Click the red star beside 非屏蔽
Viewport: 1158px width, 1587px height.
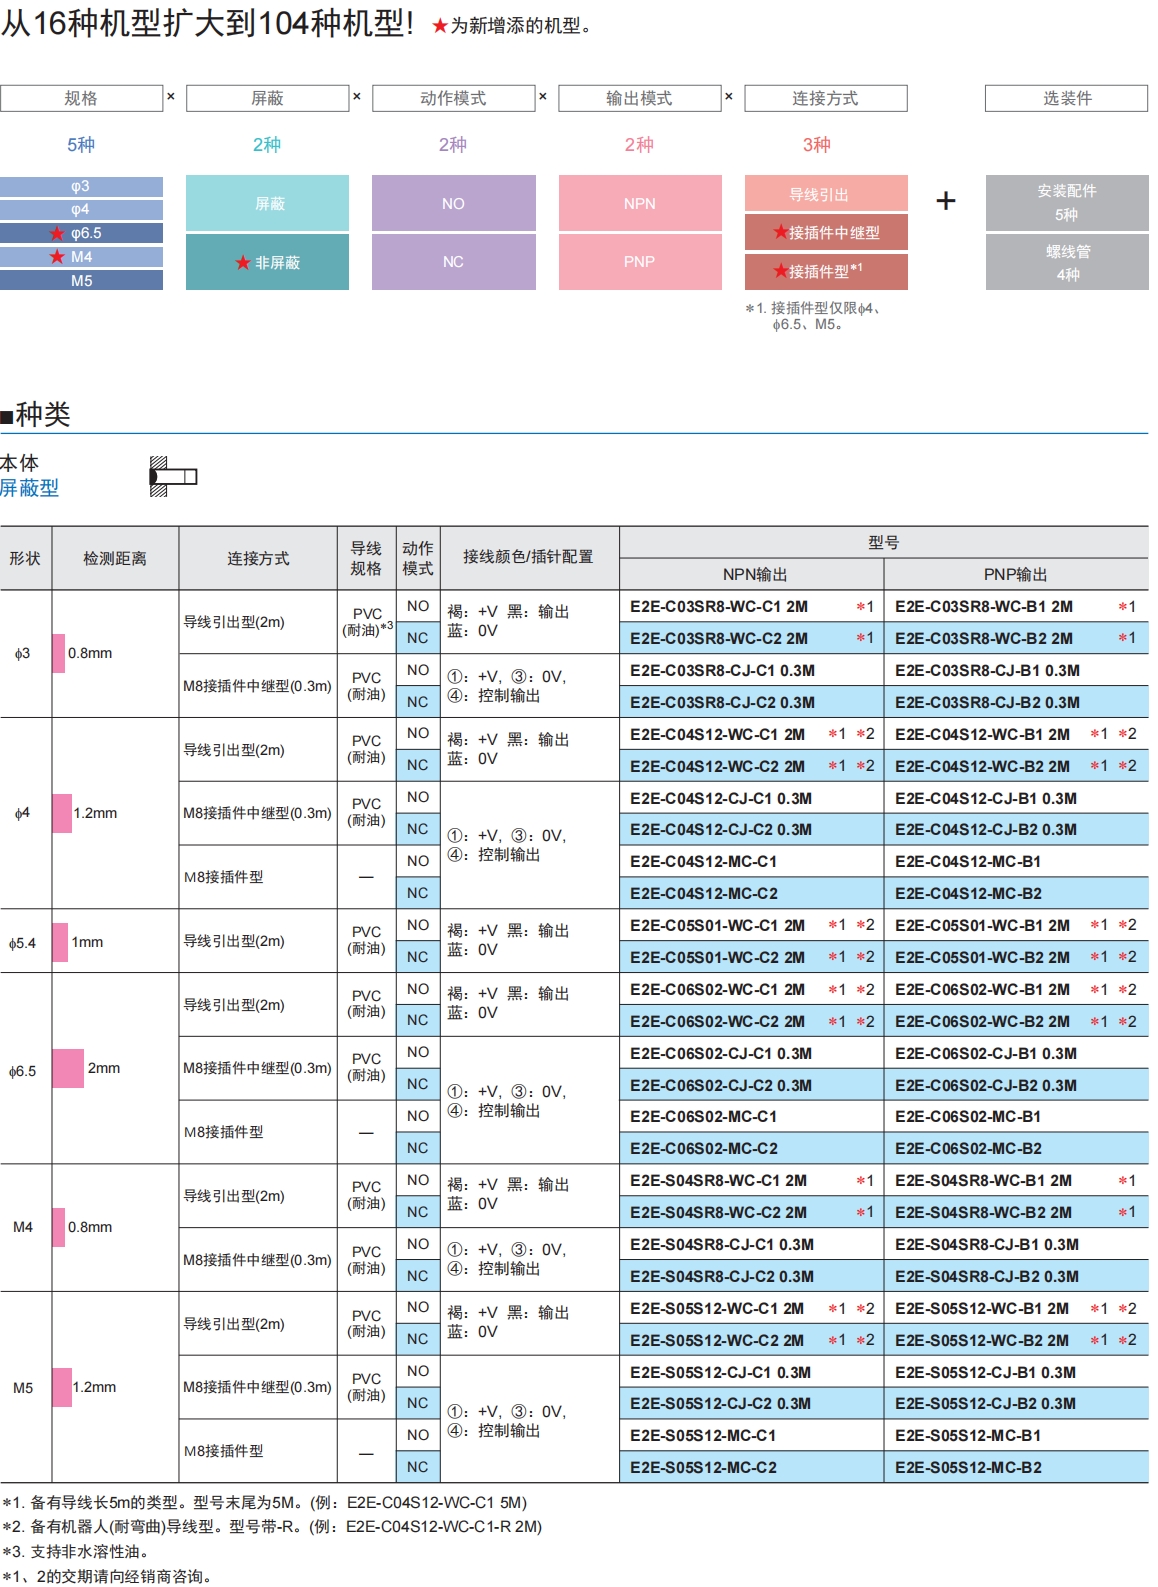(243, 263)
